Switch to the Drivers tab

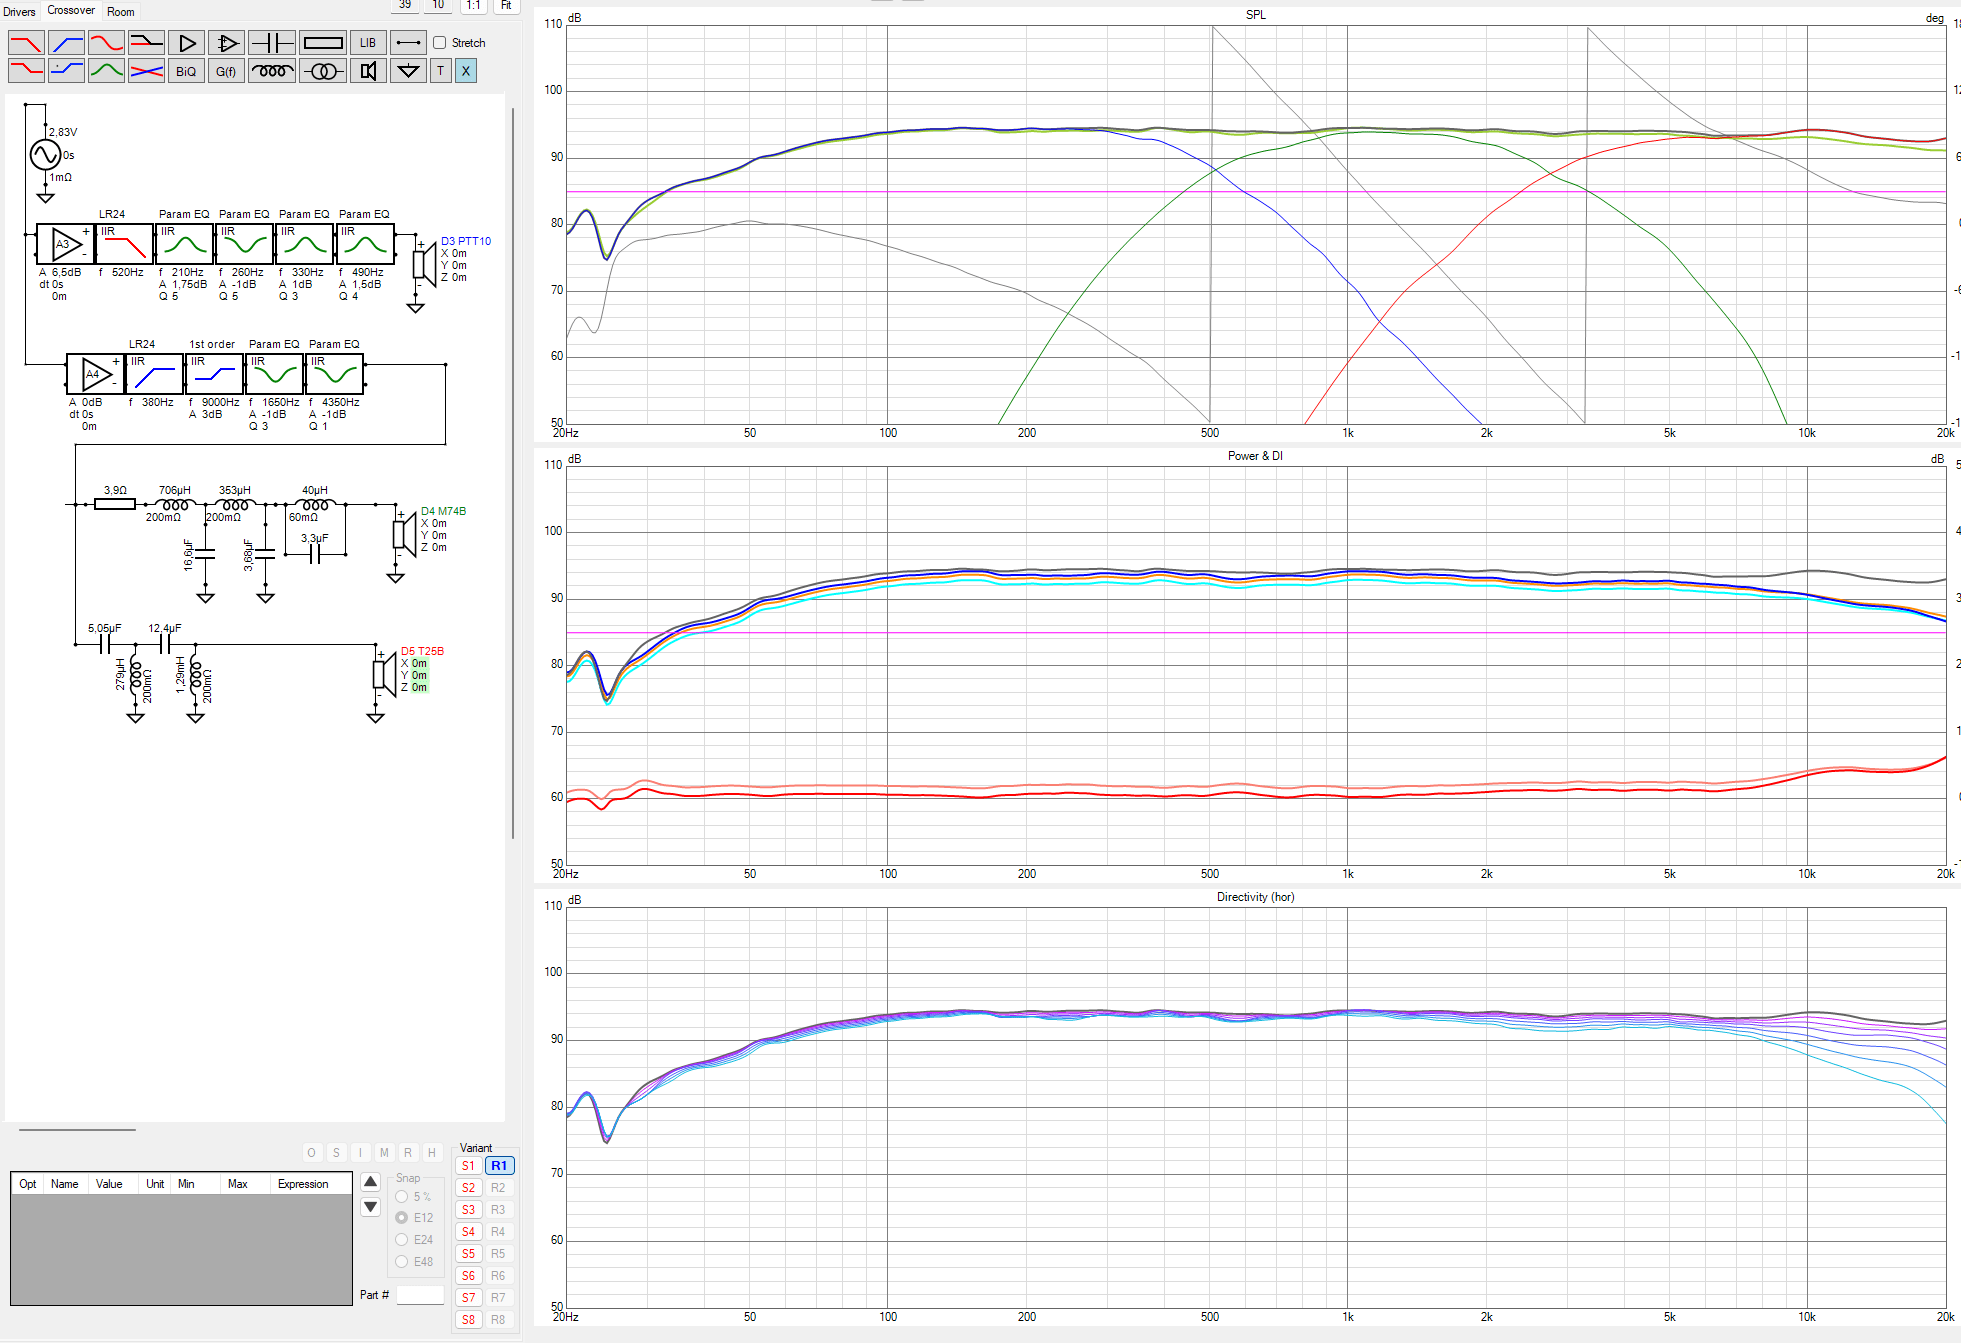(19, 12)
